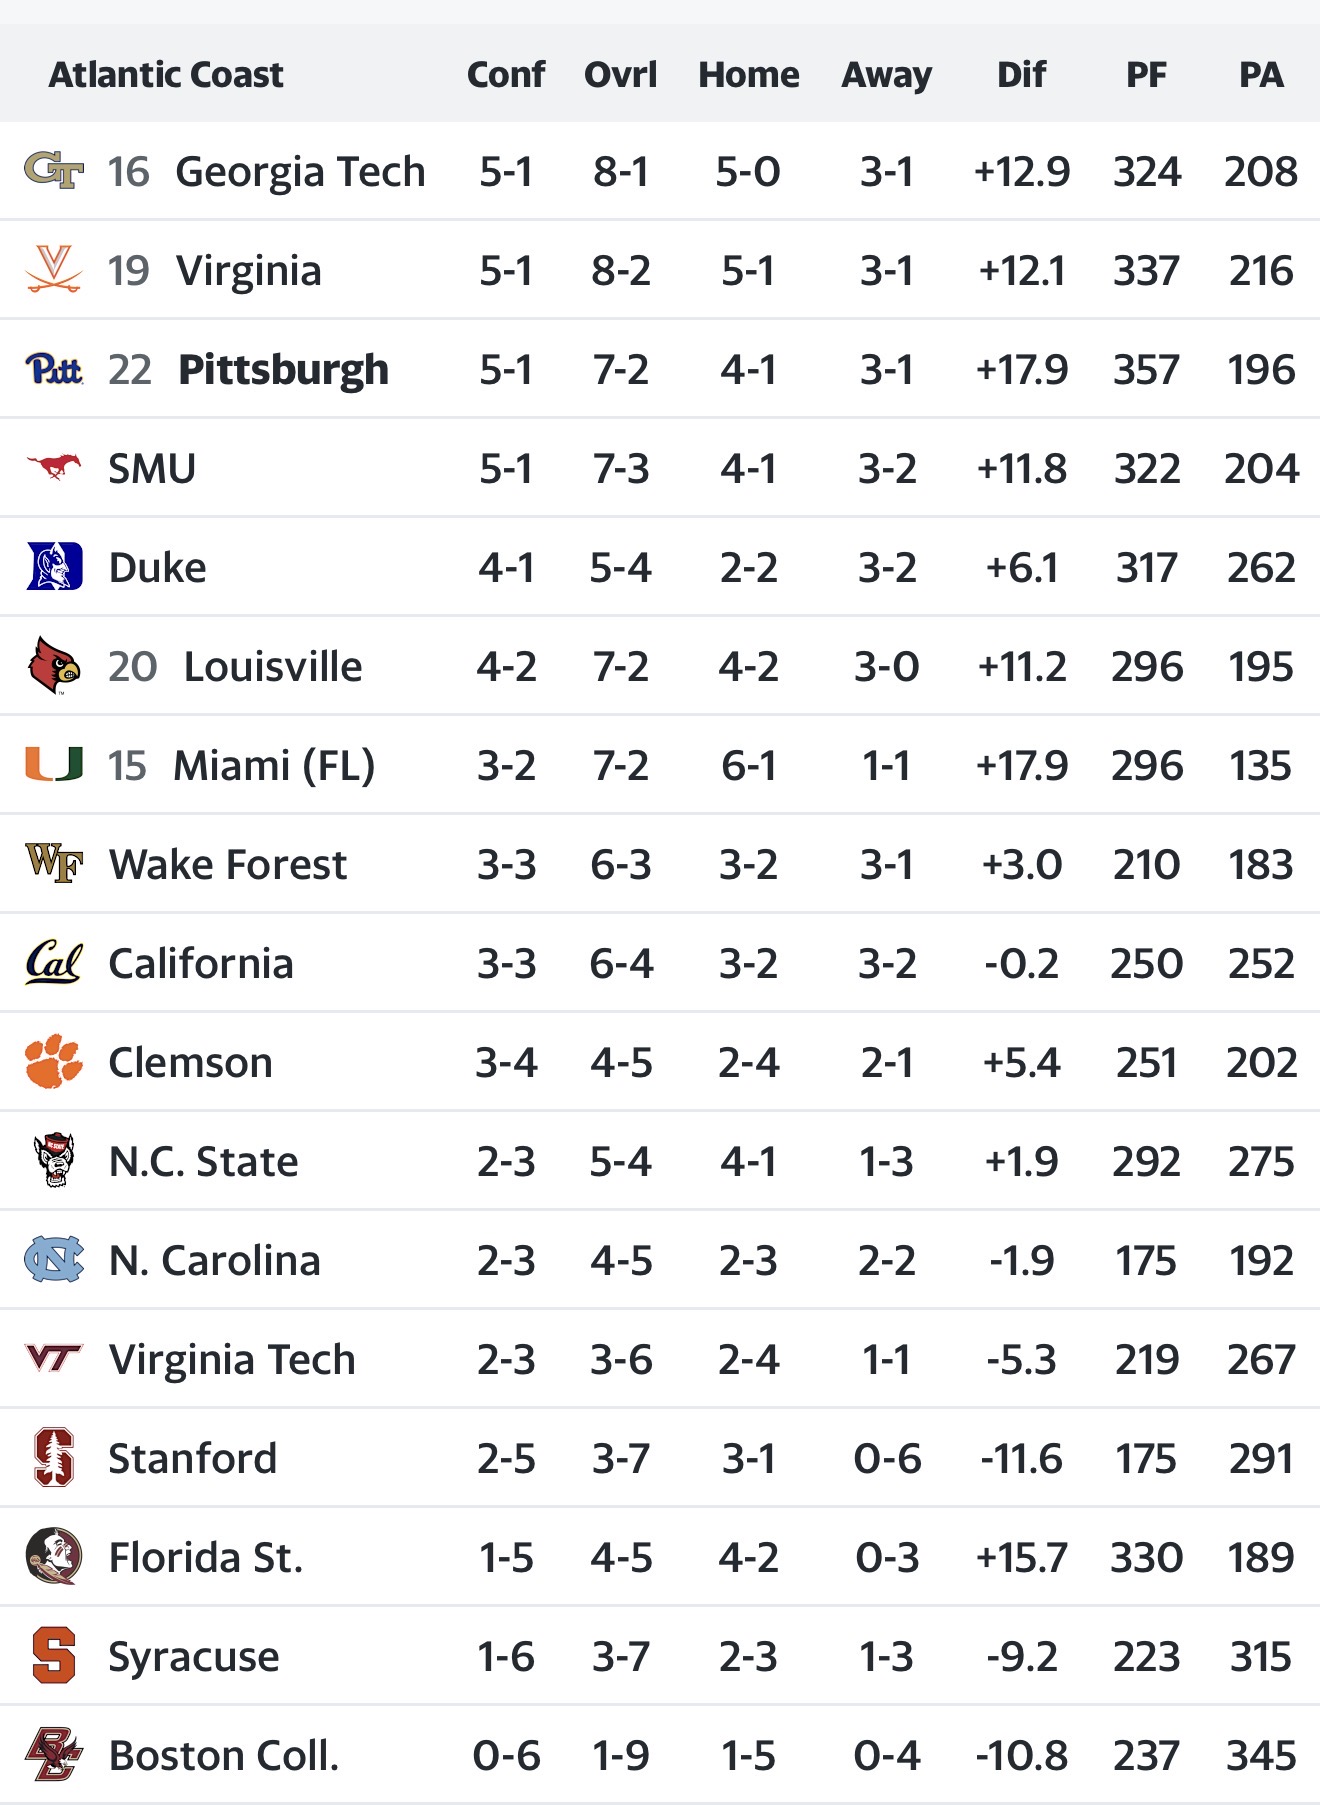Click the SMU mustang logo
1320x1805 pixels.
click(x=53, y=467)
